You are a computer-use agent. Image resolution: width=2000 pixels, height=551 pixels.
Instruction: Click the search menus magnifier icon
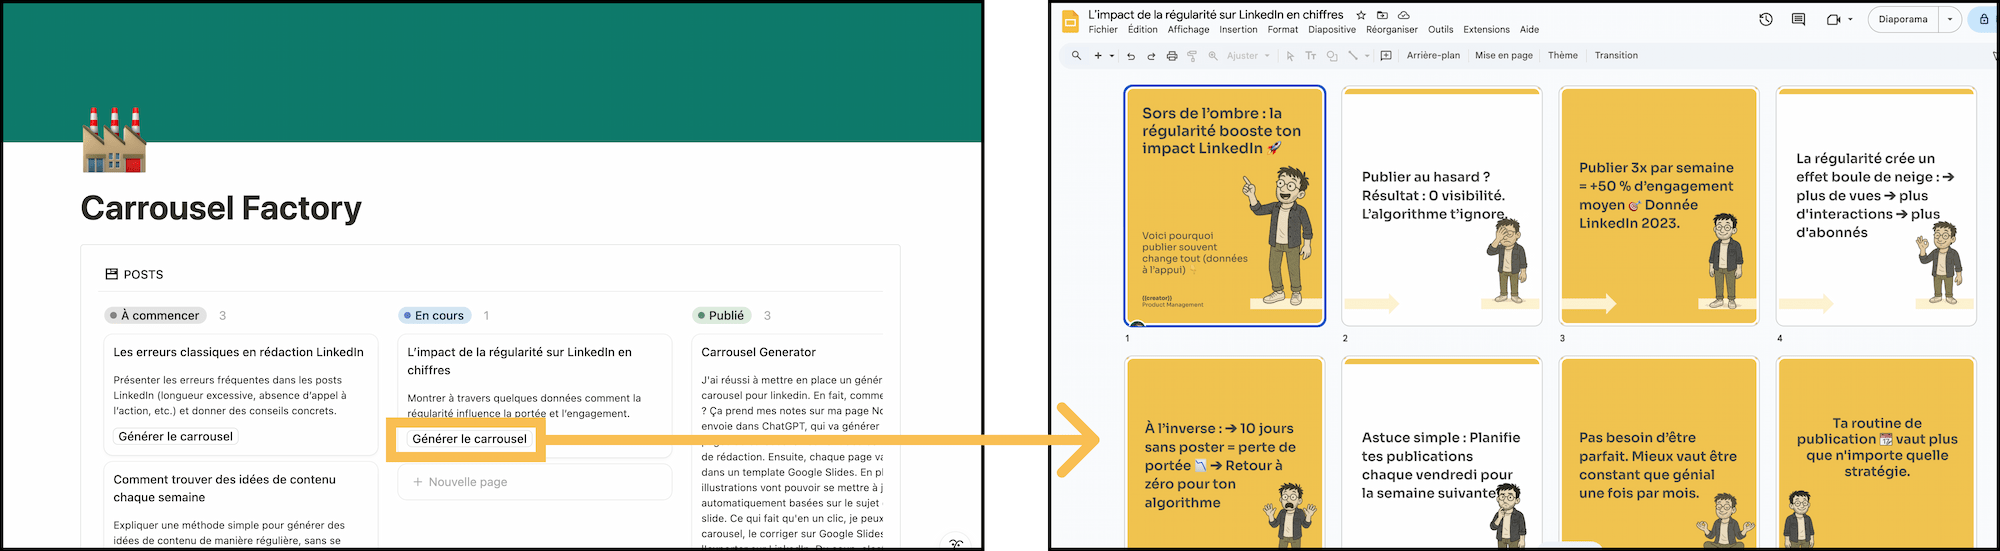[1076, 56]
